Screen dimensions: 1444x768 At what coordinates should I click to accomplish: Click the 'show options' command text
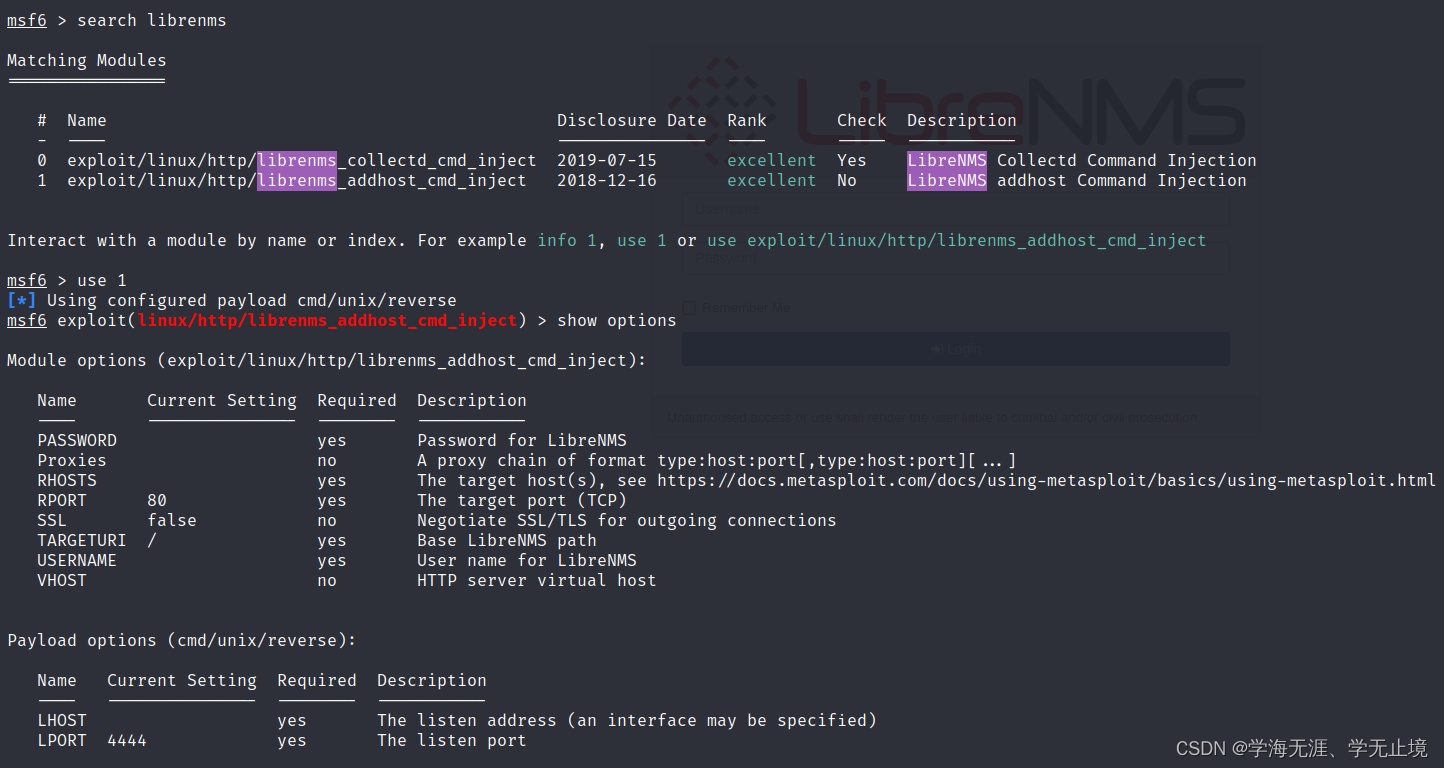(617, 321)
